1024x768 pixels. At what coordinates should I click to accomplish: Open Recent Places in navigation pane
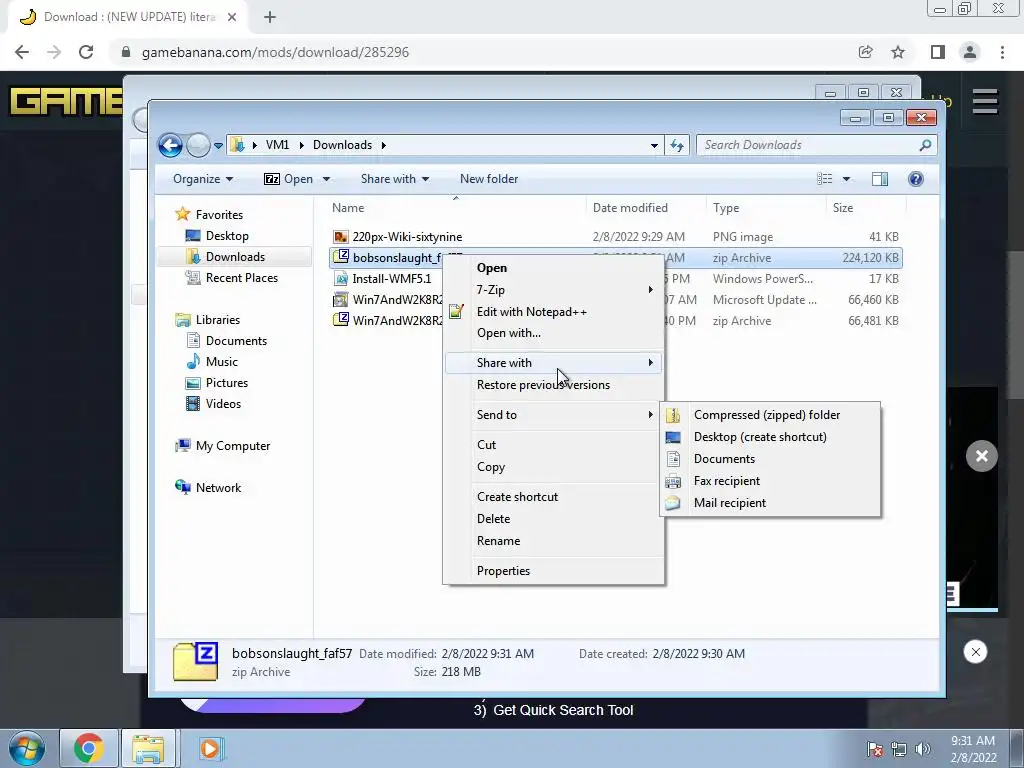point(232,278)
